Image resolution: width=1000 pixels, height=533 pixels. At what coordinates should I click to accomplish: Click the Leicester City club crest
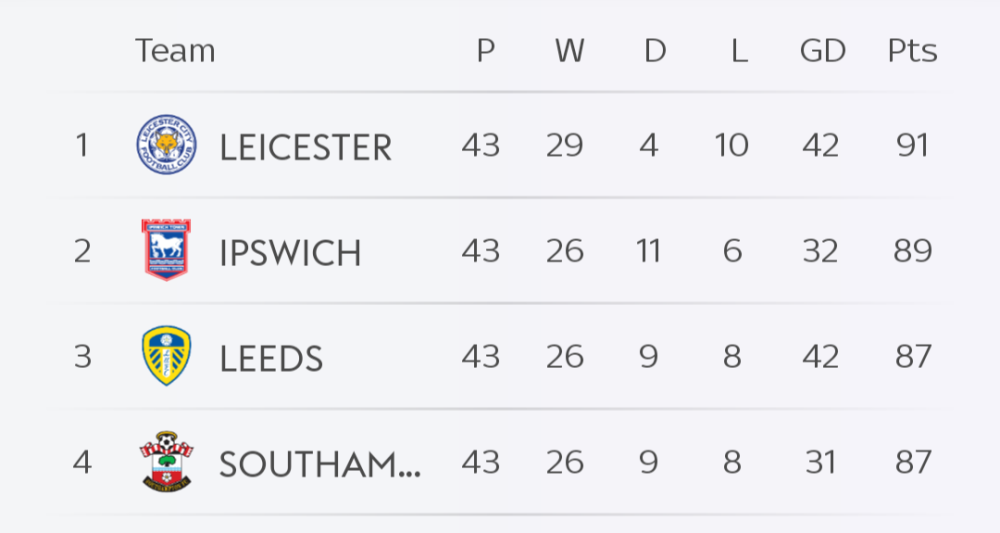coord(166,146)
